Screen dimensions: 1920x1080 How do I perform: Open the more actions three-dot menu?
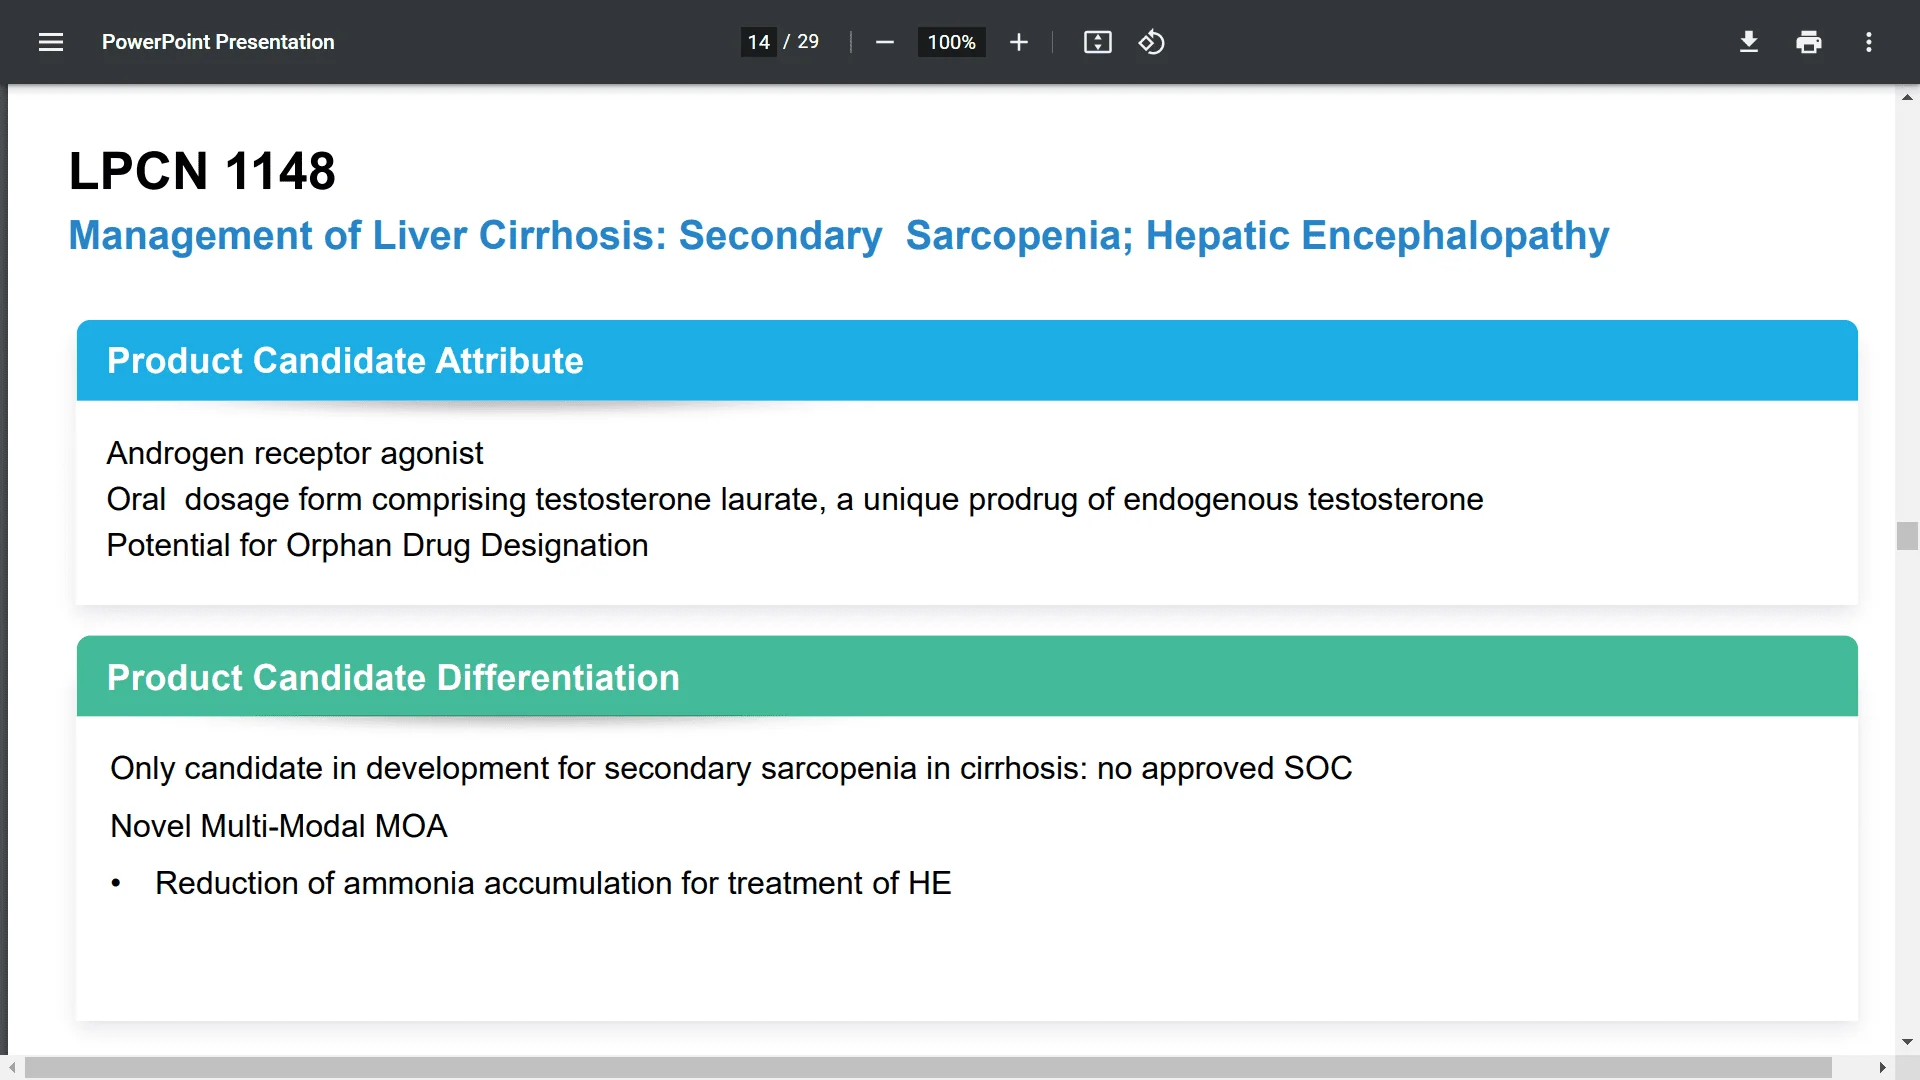pos(1869,42)
